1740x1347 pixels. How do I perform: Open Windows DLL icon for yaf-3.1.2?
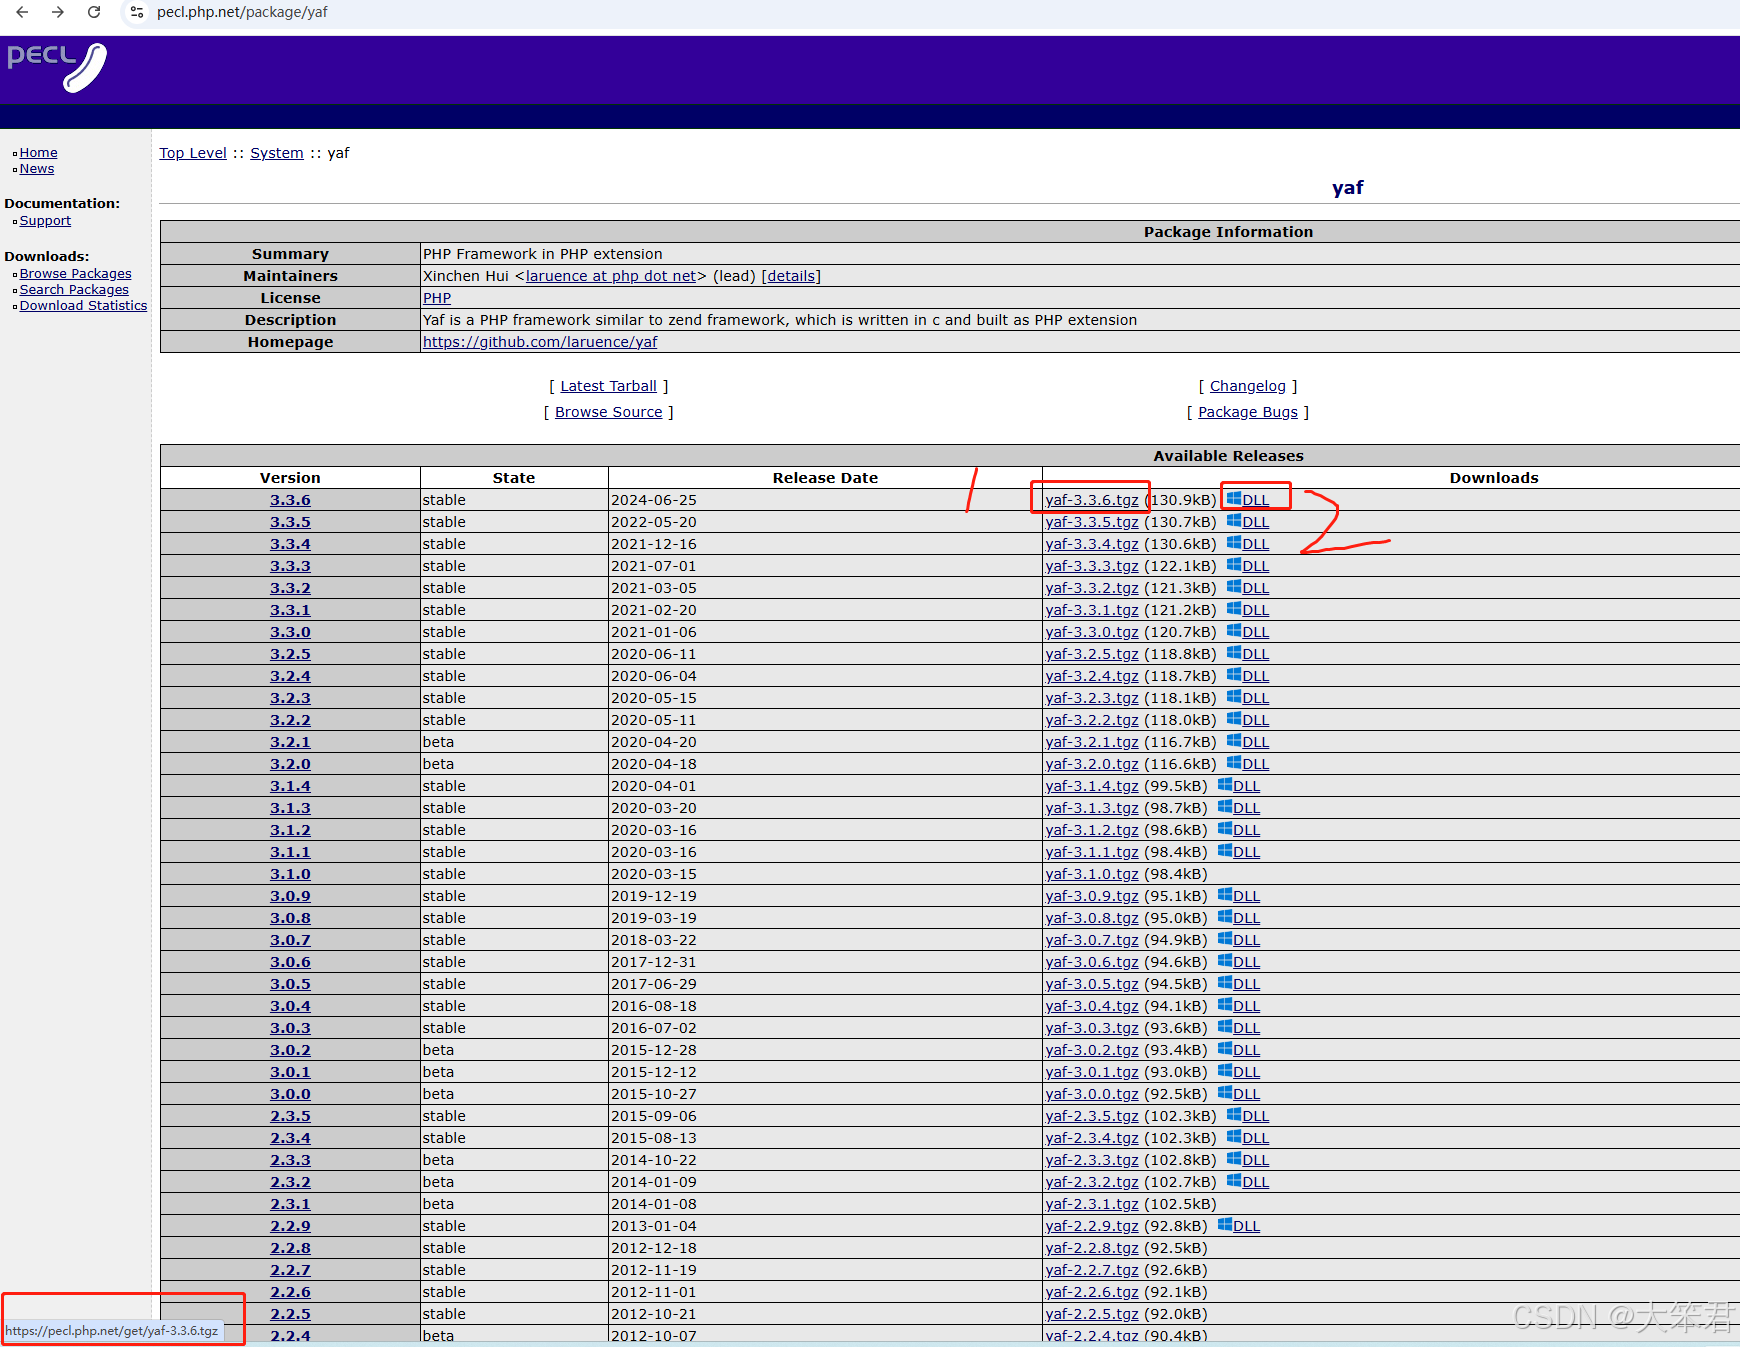tap(1225, 829)
